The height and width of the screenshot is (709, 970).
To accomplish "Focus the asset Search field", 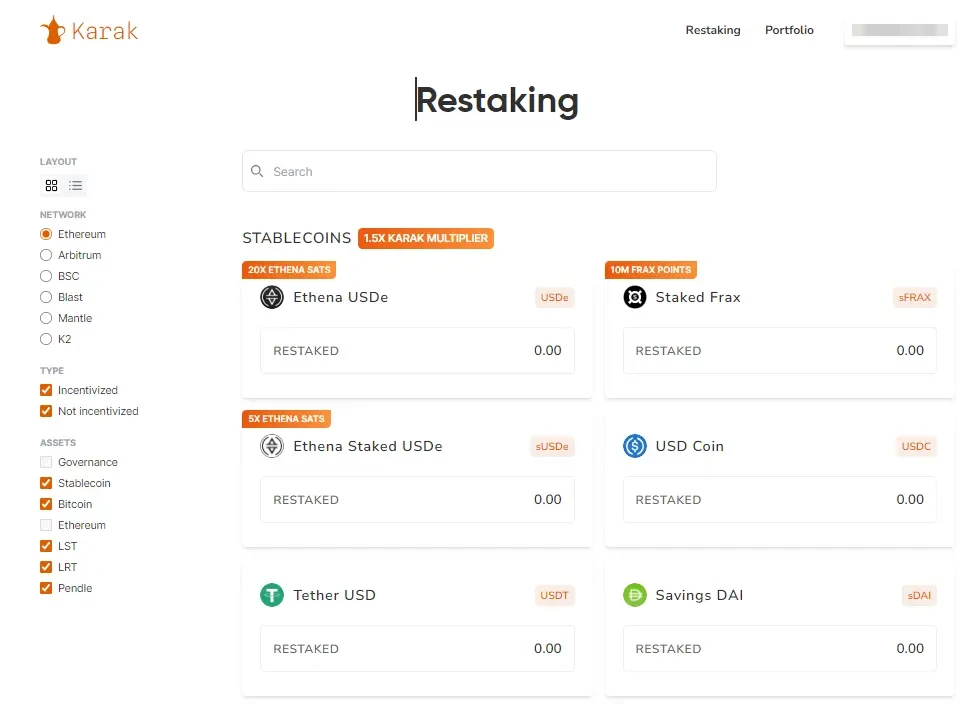I will (480, 171).
